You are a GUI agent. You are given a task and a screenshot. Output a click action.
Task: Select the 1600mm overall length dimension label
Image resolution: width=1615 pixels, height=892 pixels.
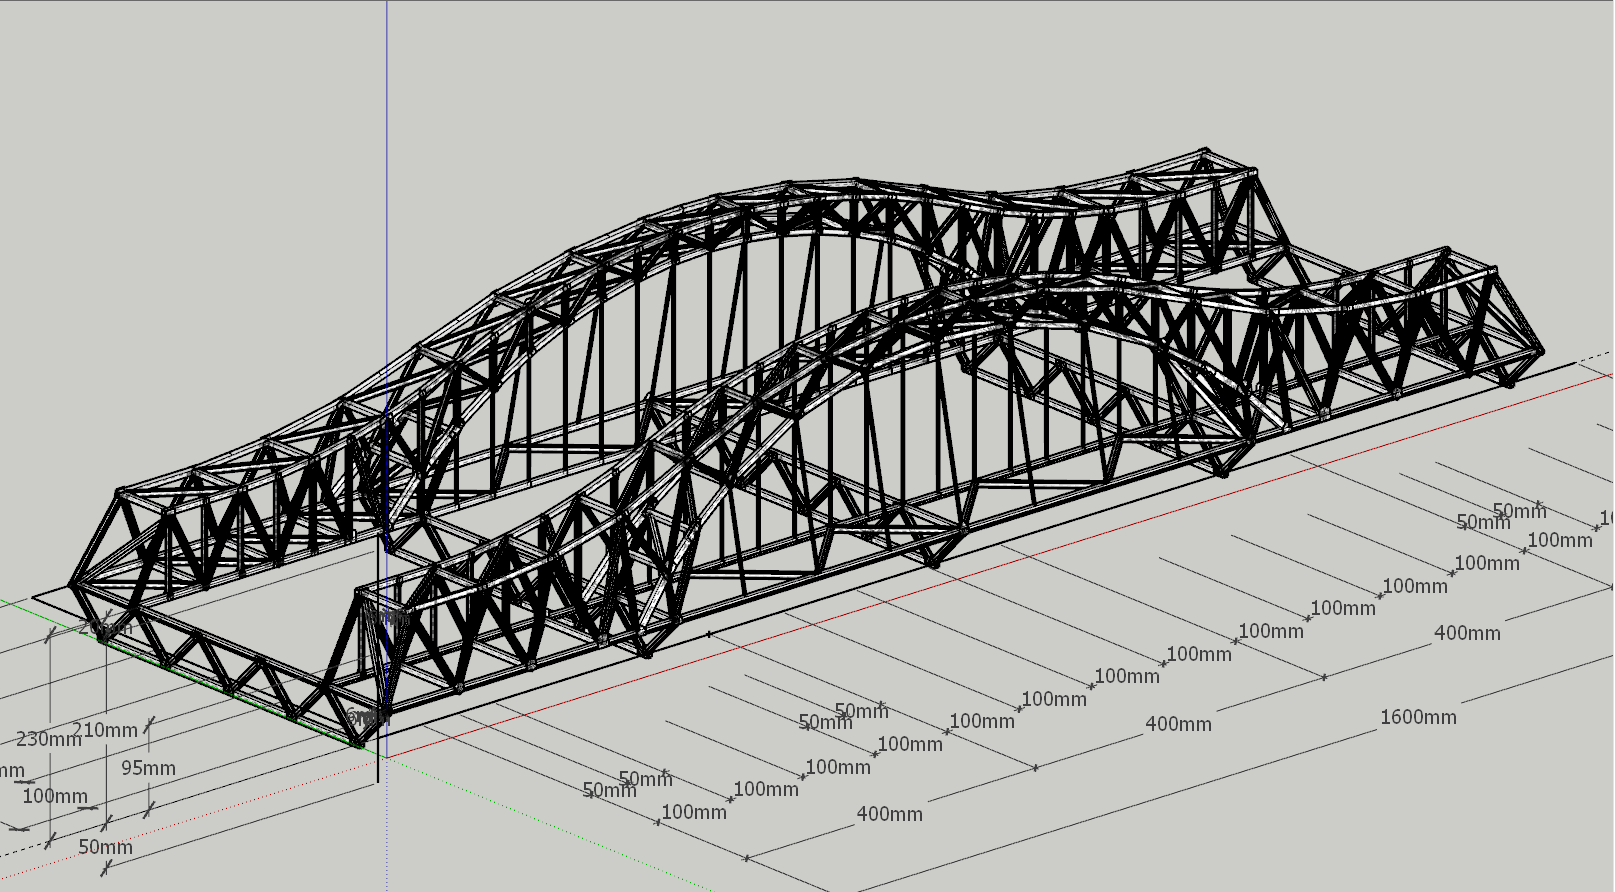pos(1418,717)
